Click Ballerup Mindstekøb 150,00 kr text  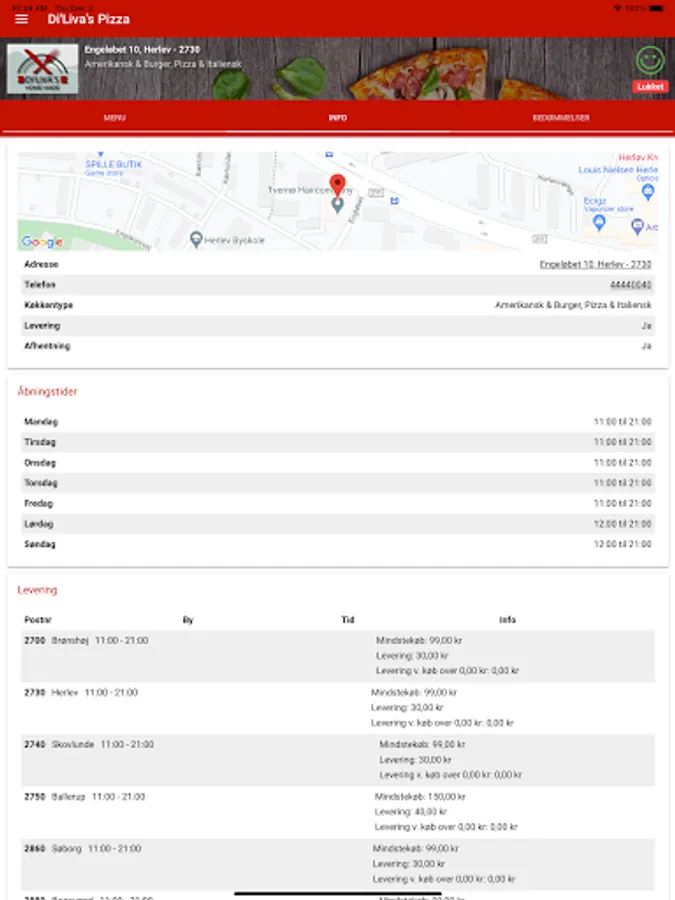coord(420,797)
